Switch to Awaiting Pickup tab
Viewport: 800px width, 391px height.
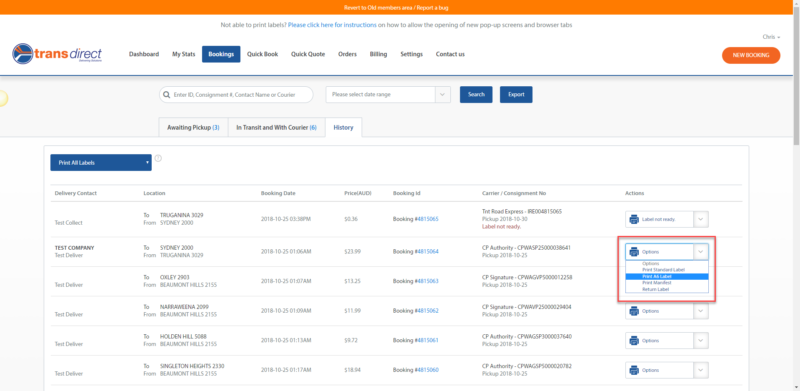[193, 128]
